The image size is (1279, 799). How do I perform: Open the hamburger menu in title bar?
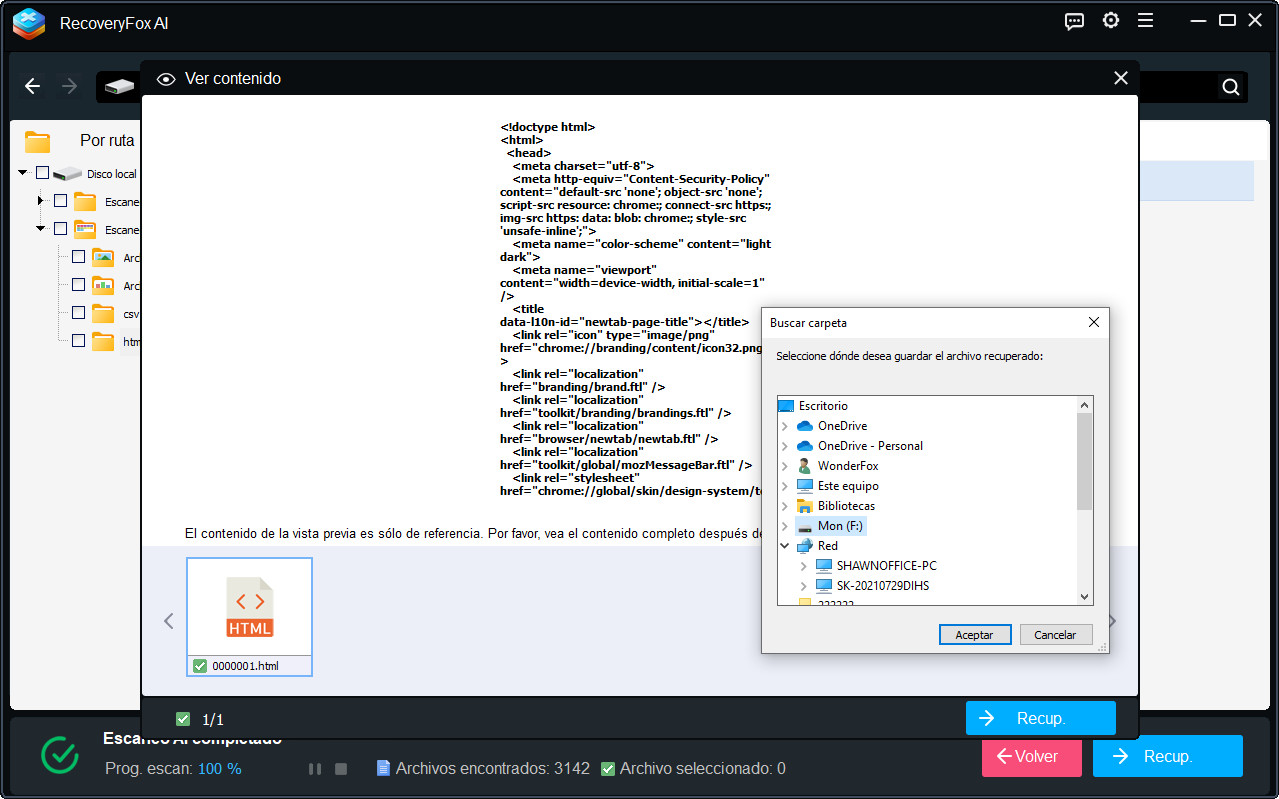1145,21
